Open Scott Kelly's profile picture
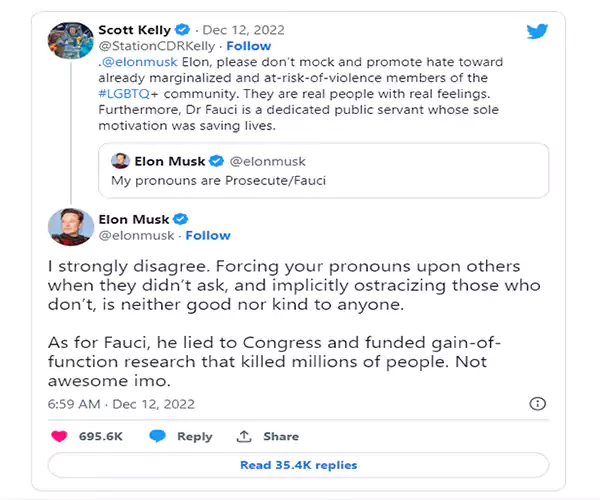This screenshot has height=500, width=600. click(x=70, y=41)
